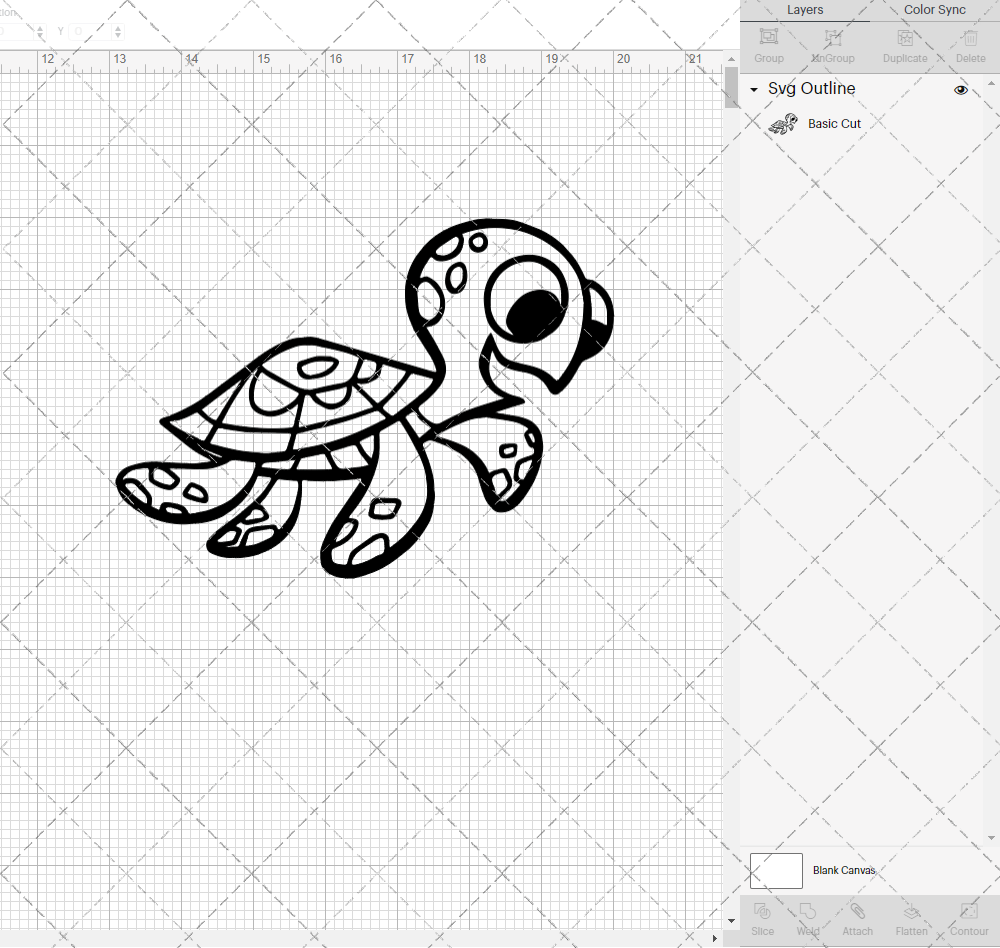Select the turtle thumbnail in the Basic Cut row
The height and width of the screenshot is (948, 1000).
click(x=783, y=124)
